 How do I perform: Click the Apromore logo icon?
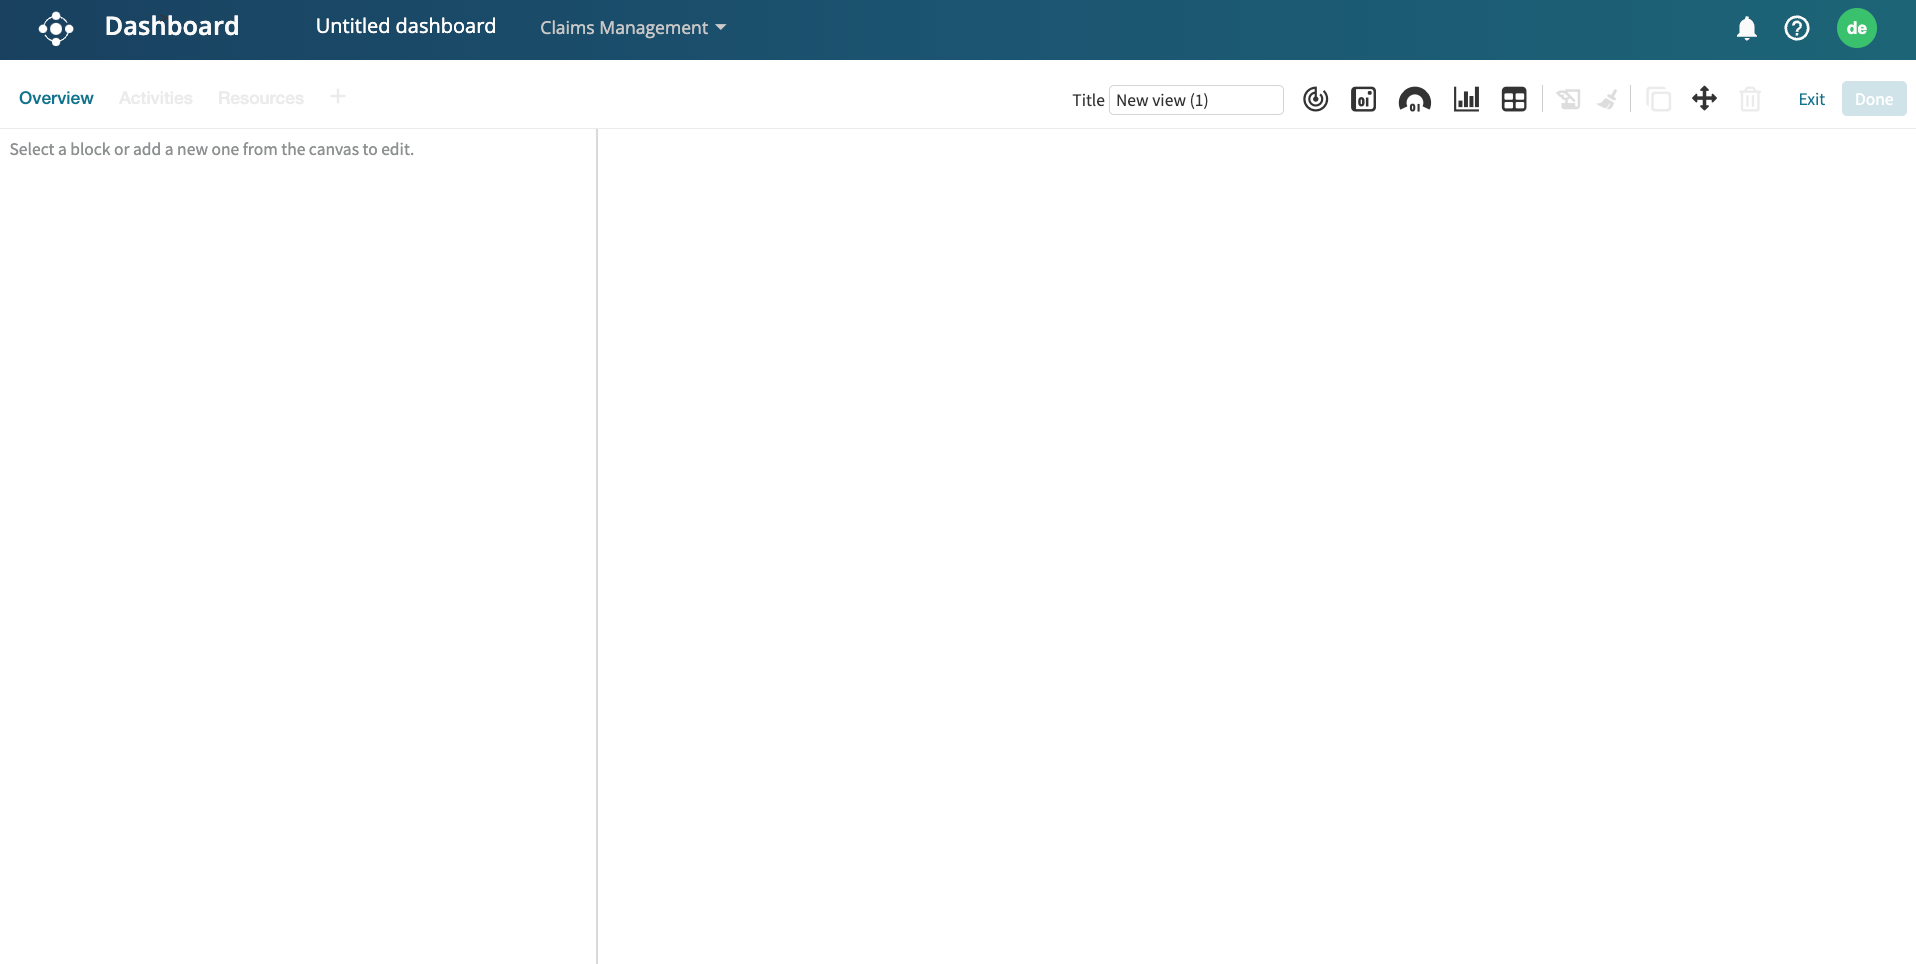pyautogui.click(x=56, y=28)
